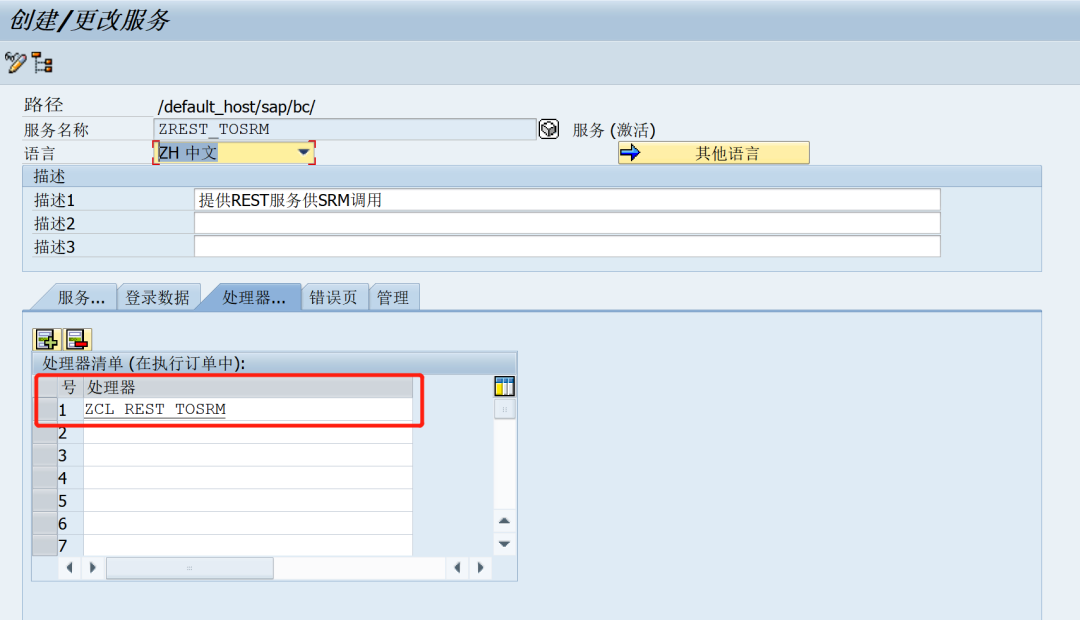Click the 号 column header

click(x=70, y=387)
